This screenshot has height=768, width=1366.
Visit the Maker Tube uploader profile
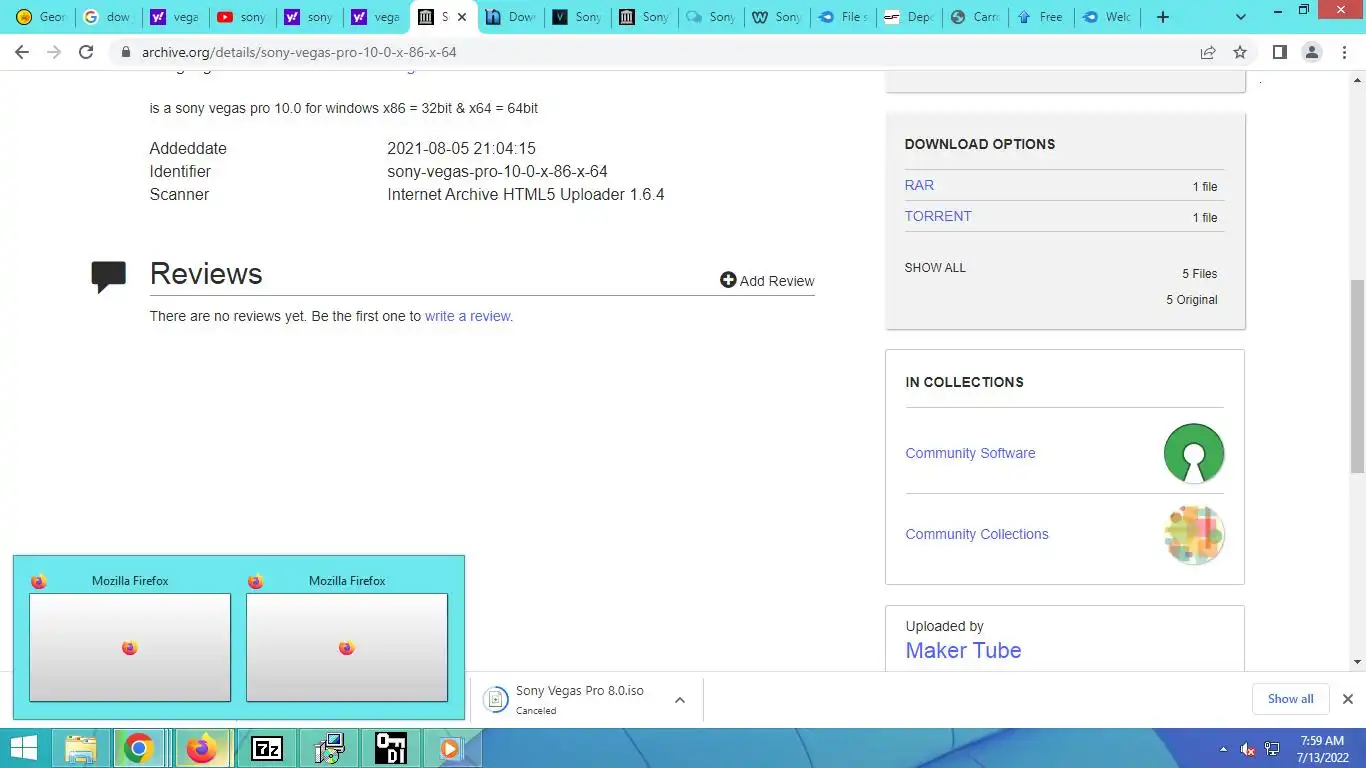pyautogui.click(x=963, y=650)
